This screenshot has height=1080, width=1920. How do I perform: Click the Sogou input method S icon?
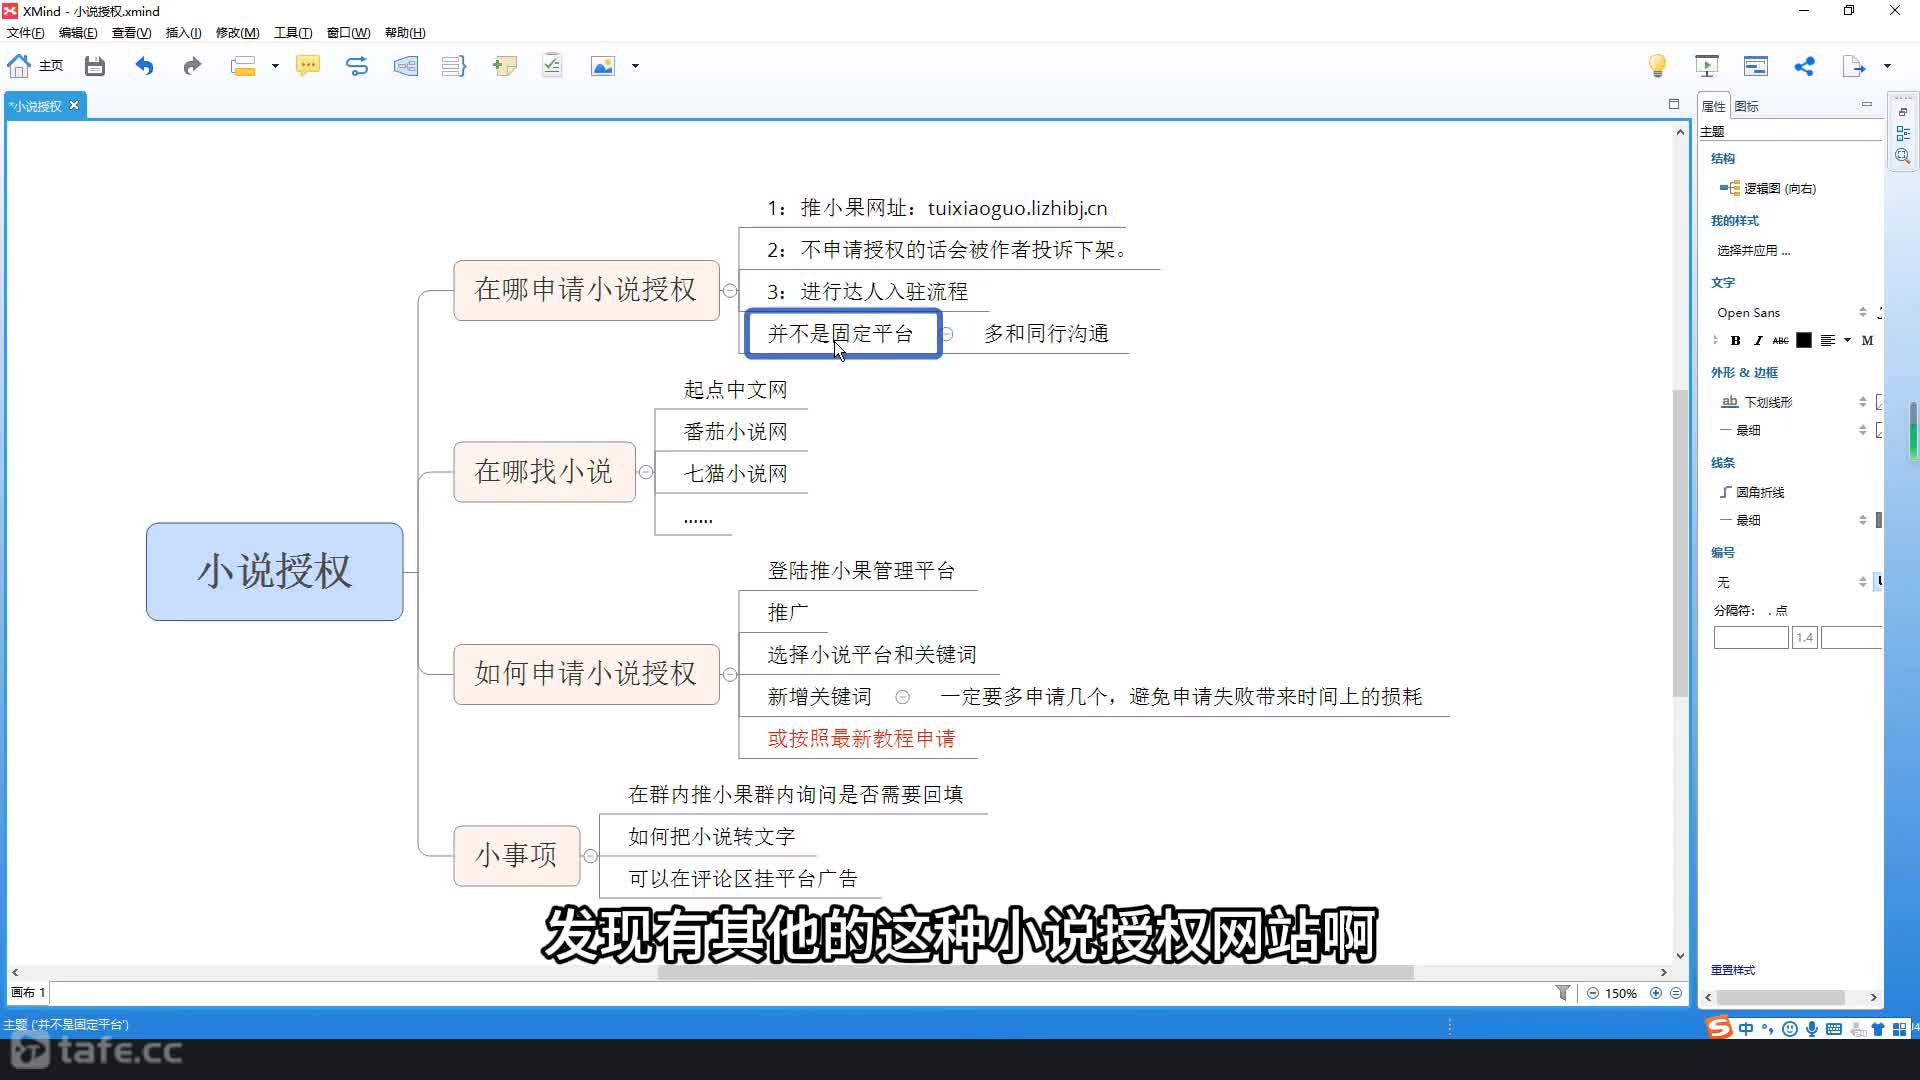click(x=1719, y=1028)
